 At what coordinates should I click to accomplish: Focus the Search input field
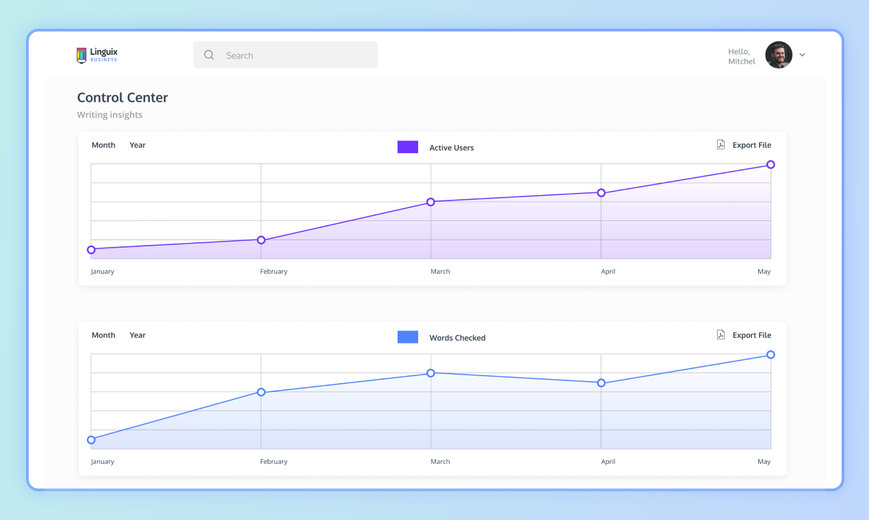click(285, 55)
